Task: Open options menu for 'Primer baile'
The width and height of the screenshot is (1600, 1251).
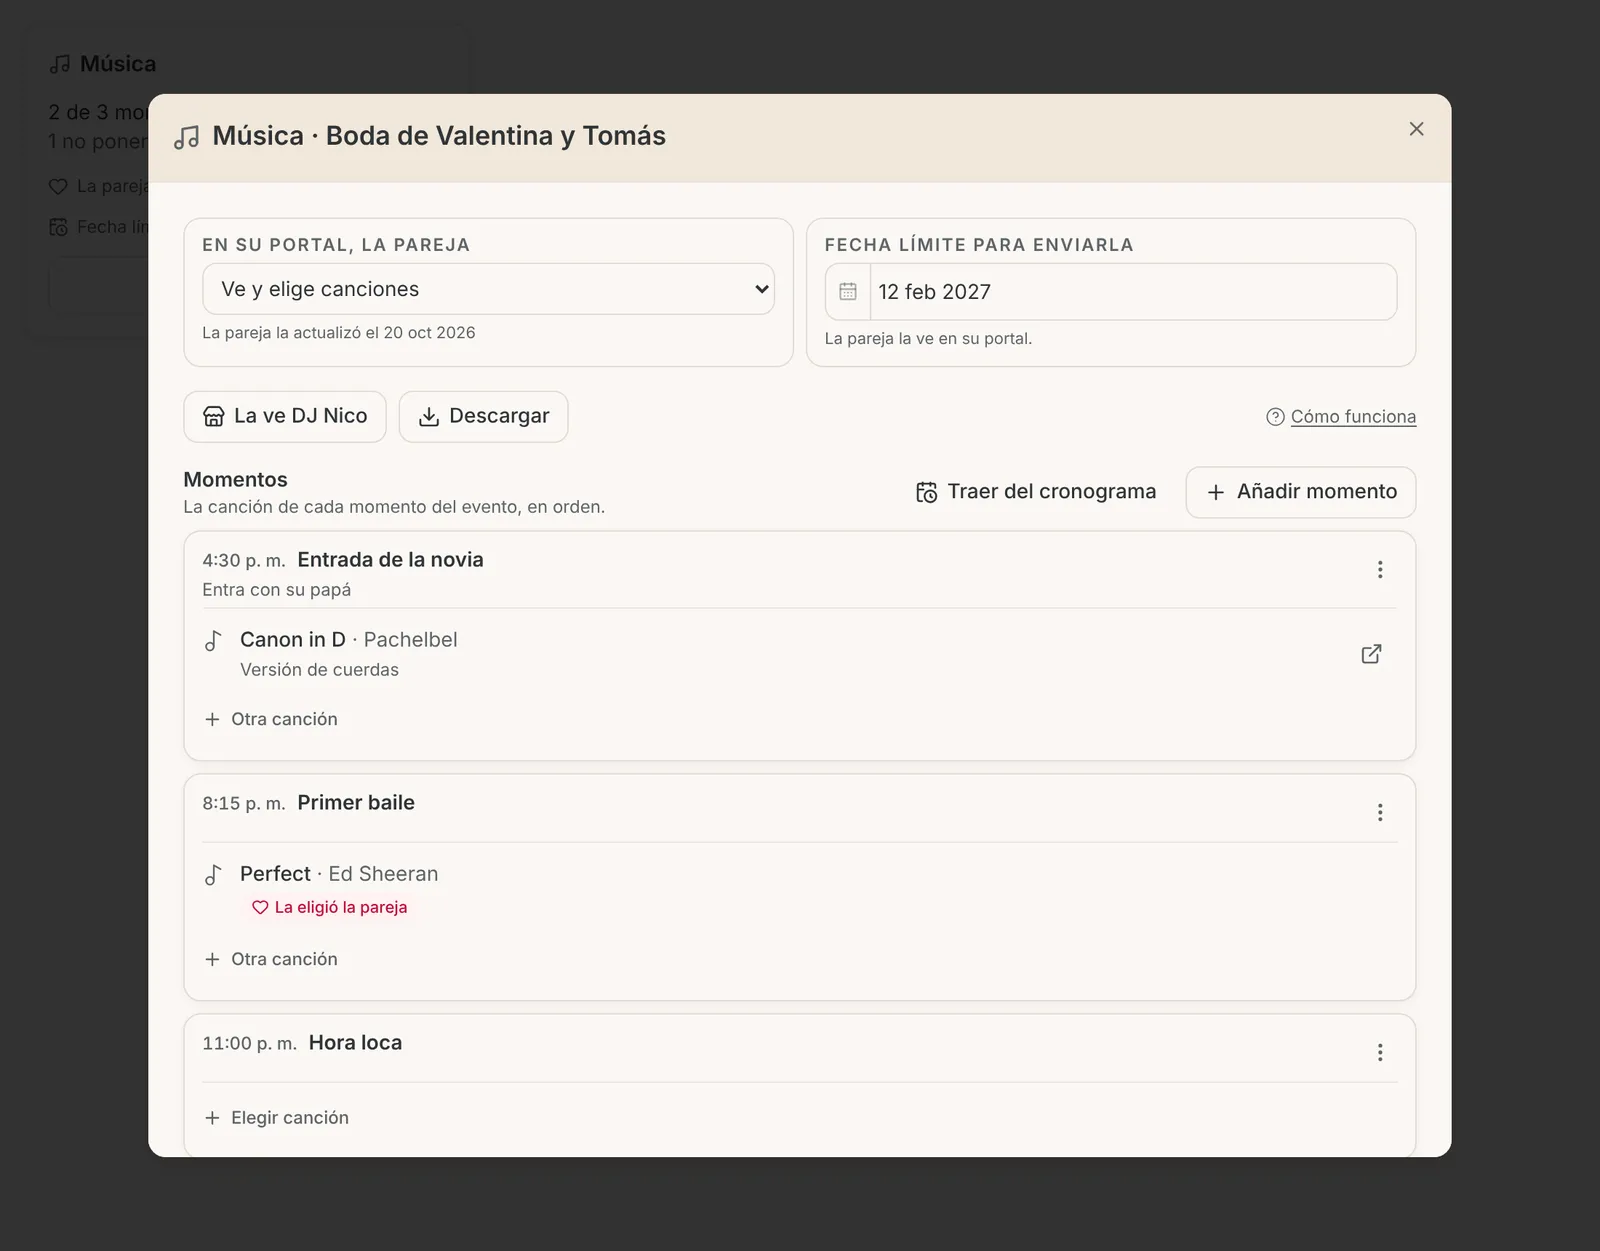Action: coord(1380,812)
